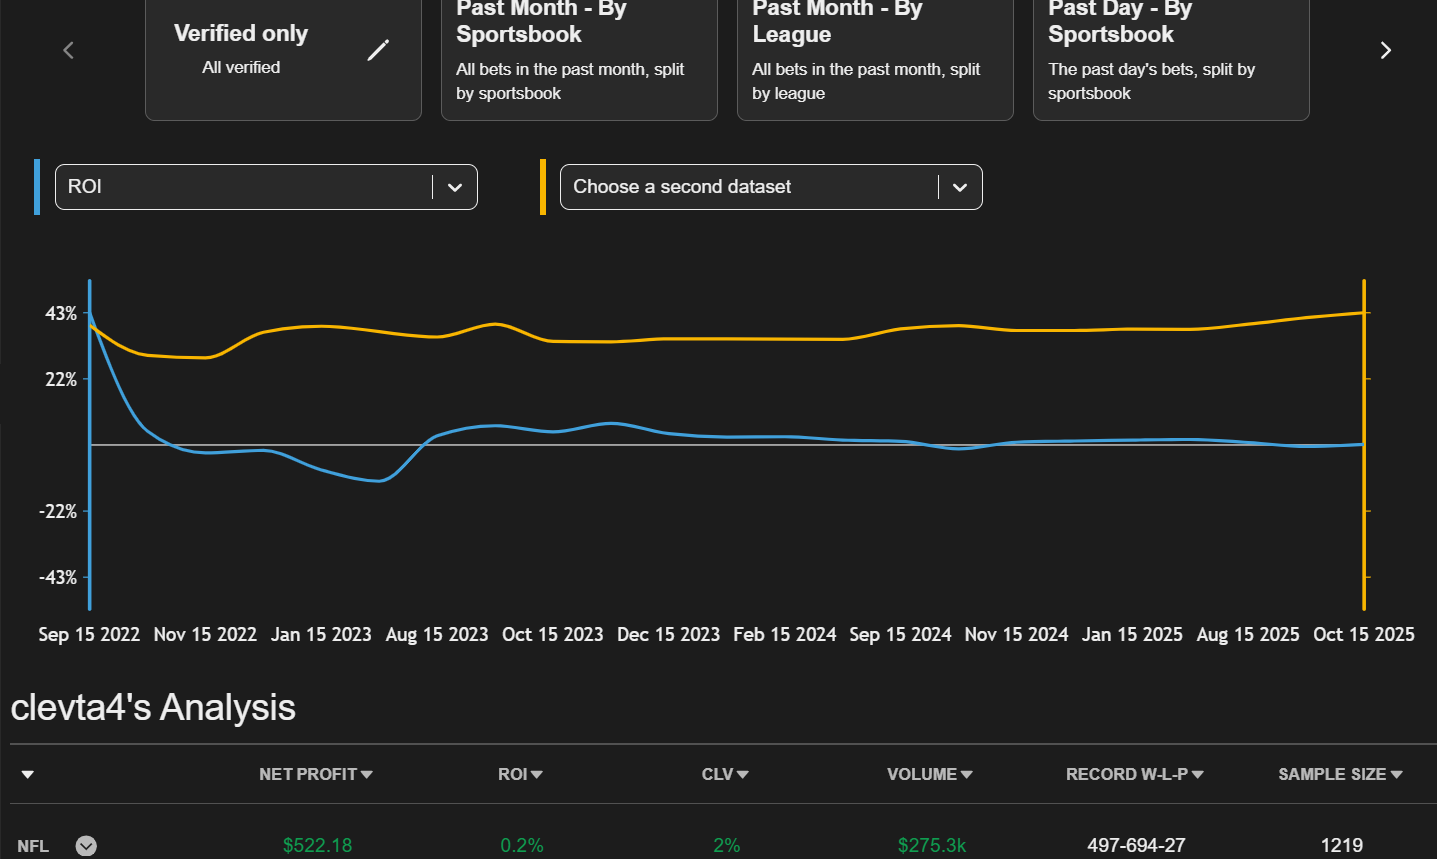Click the sort arrow beside CLV column
Viewport: 1437px width, 859px height.
click(743, 775)
